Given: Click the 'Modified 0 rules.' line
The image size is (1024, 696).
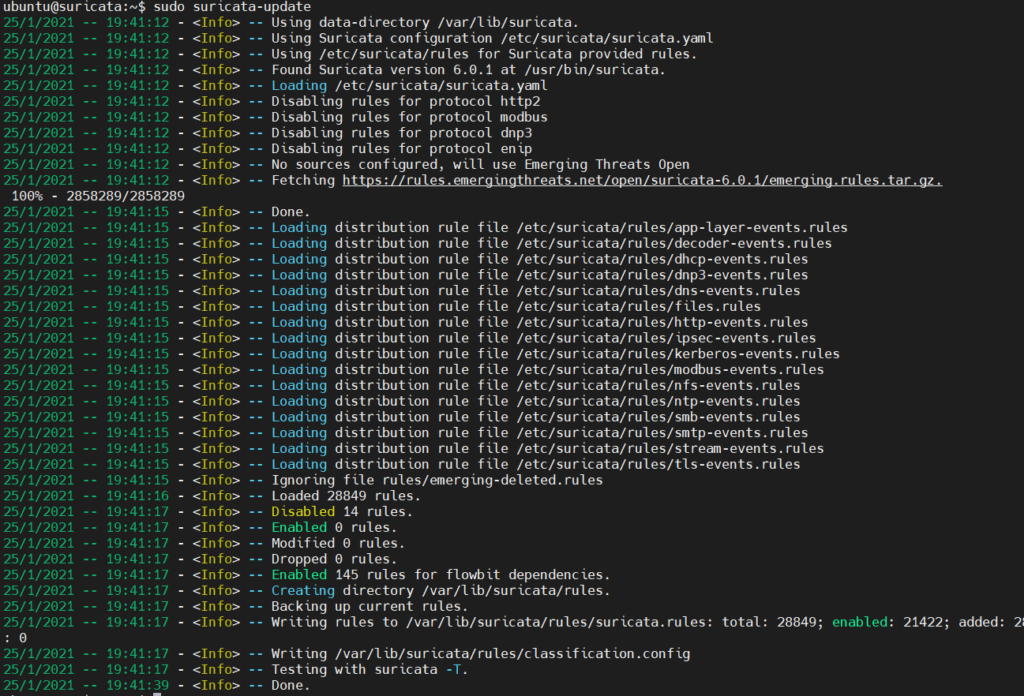Looking at the screenshot, I should pyautogui.click(x=338, y=543).
